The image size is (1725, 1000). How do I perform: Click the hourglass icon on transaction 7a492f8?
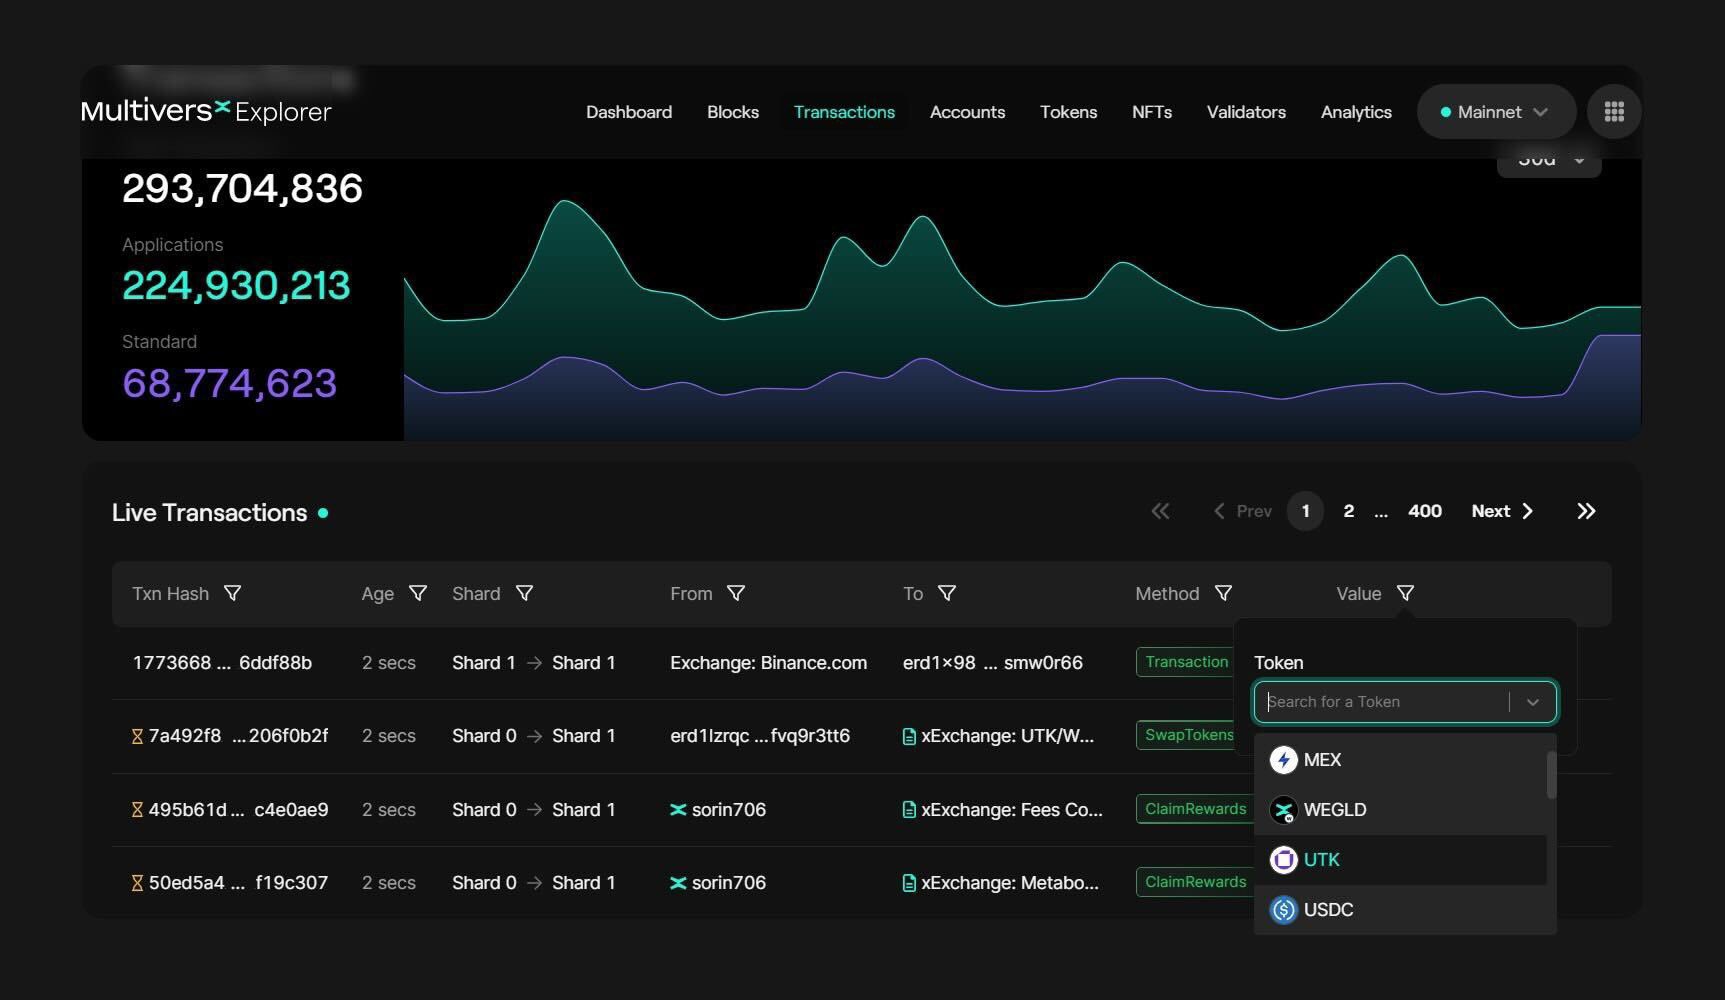click(135, 735)
